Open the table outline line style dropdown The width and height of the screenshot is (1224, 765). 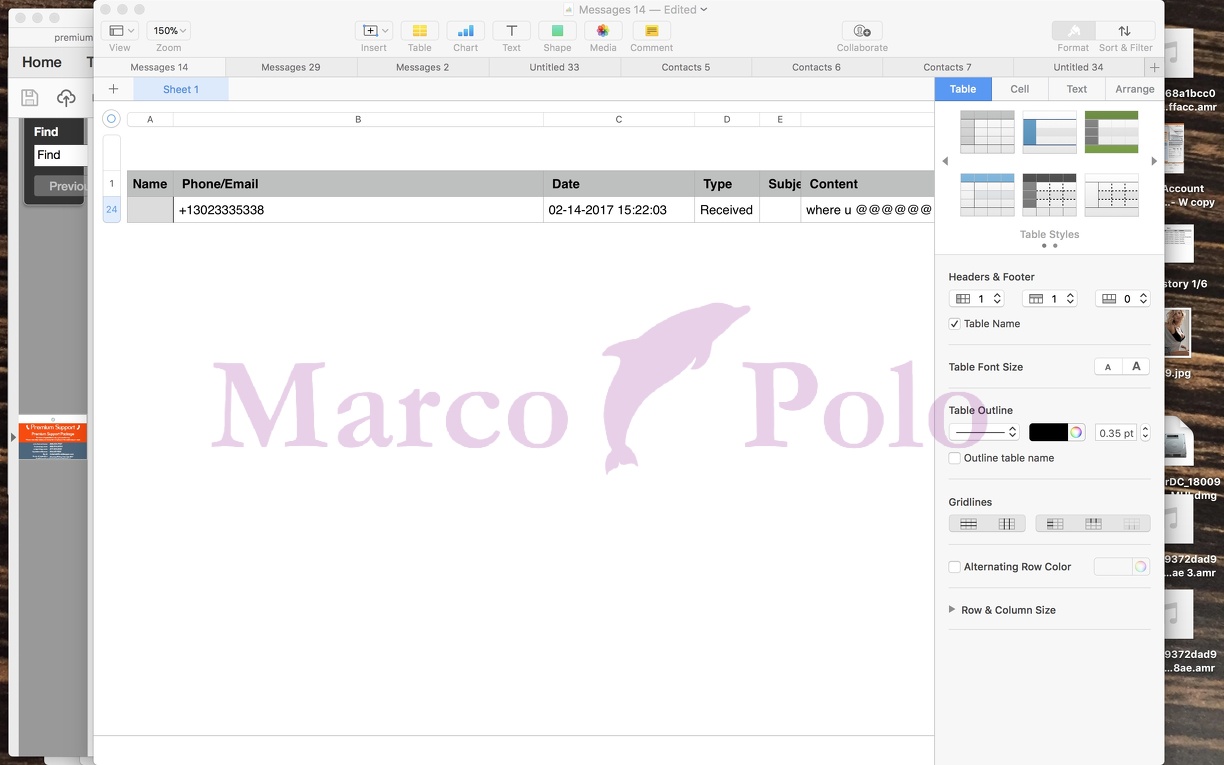[984, 432]
